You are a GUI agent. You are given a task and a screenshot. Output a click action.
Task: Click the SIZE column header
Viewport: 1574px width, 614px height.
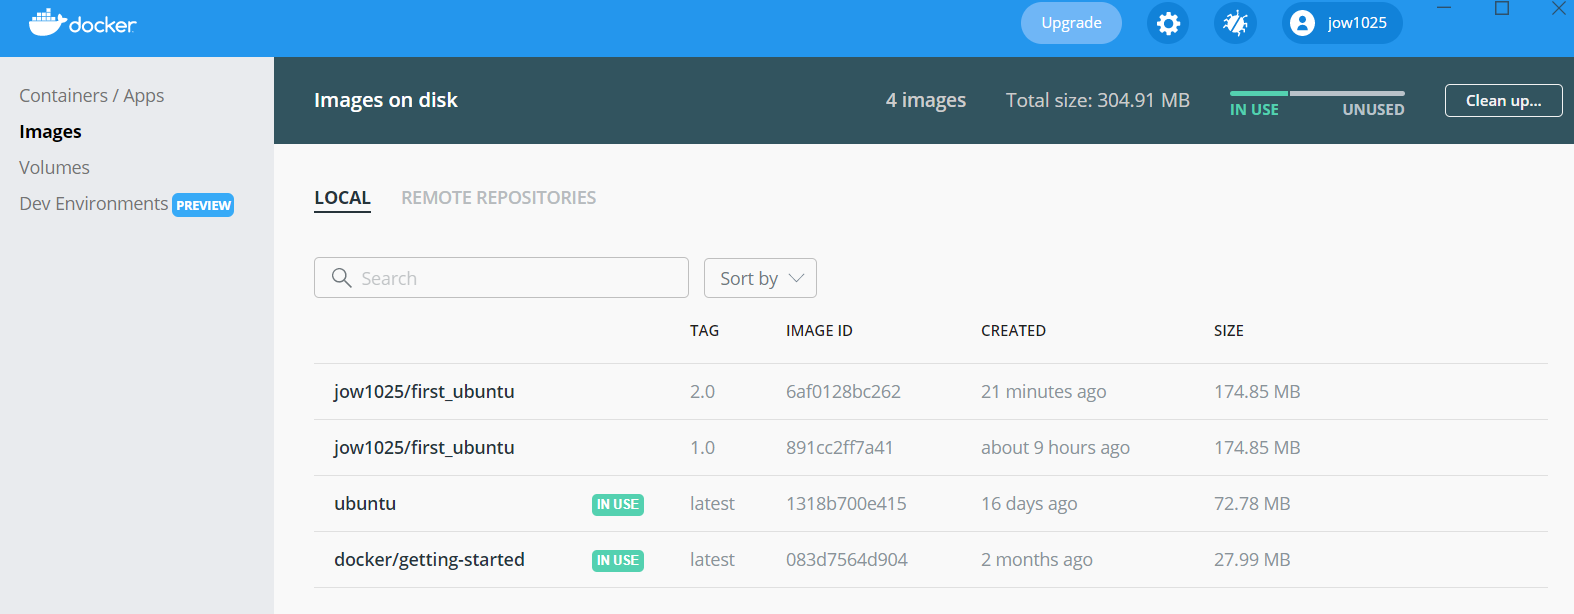pyautogui.click(x=1228, y=331)
